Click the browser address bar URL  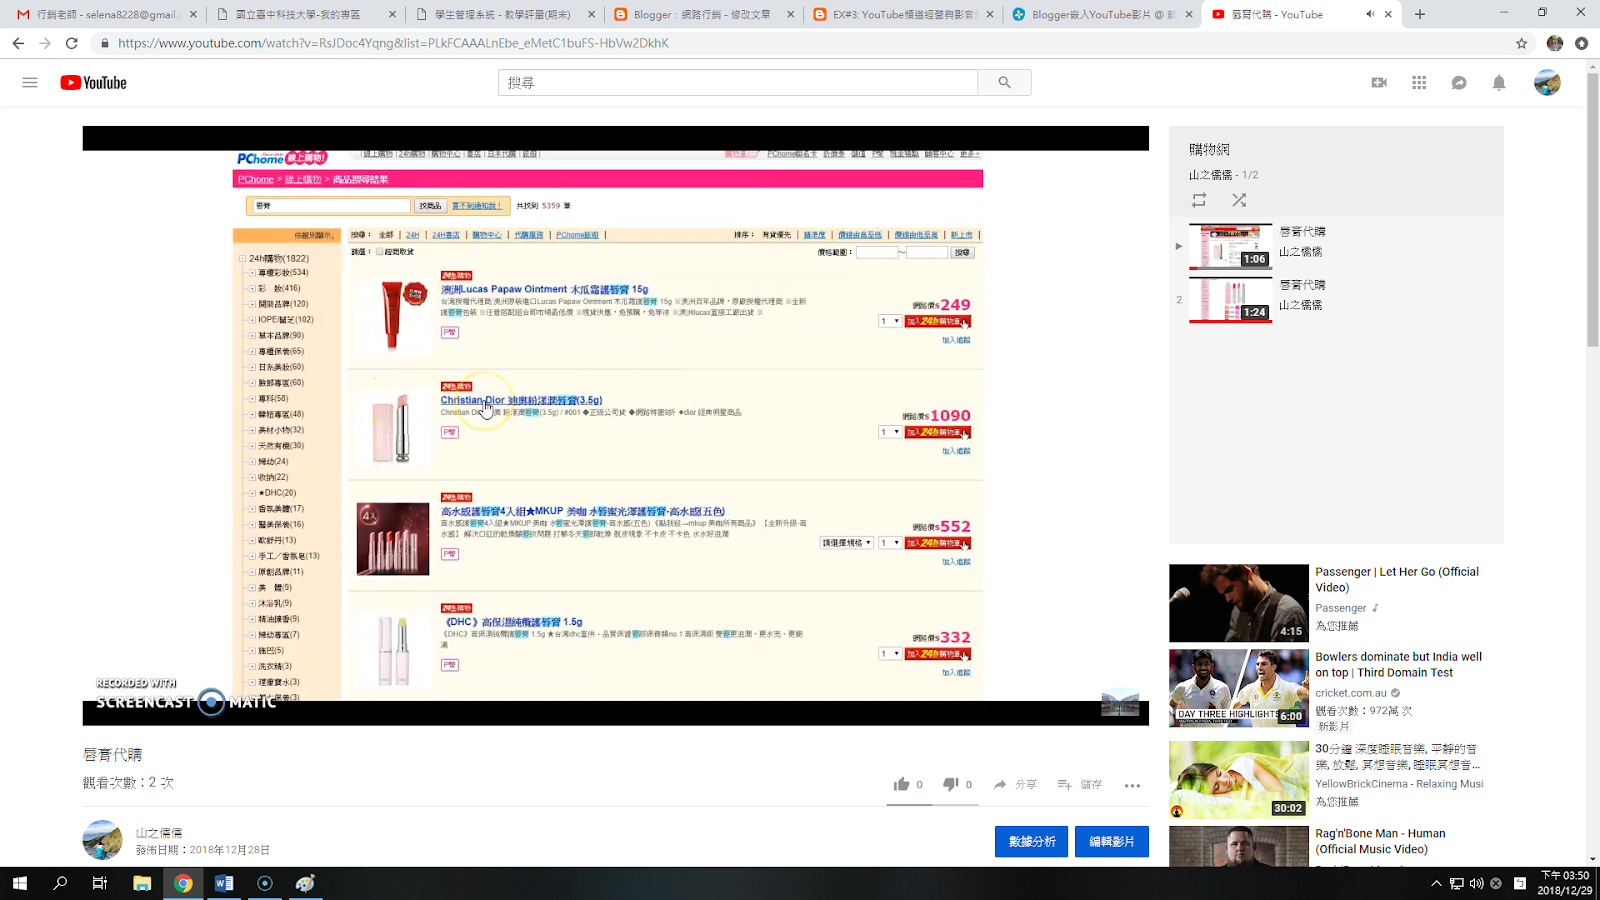point(393,43)
